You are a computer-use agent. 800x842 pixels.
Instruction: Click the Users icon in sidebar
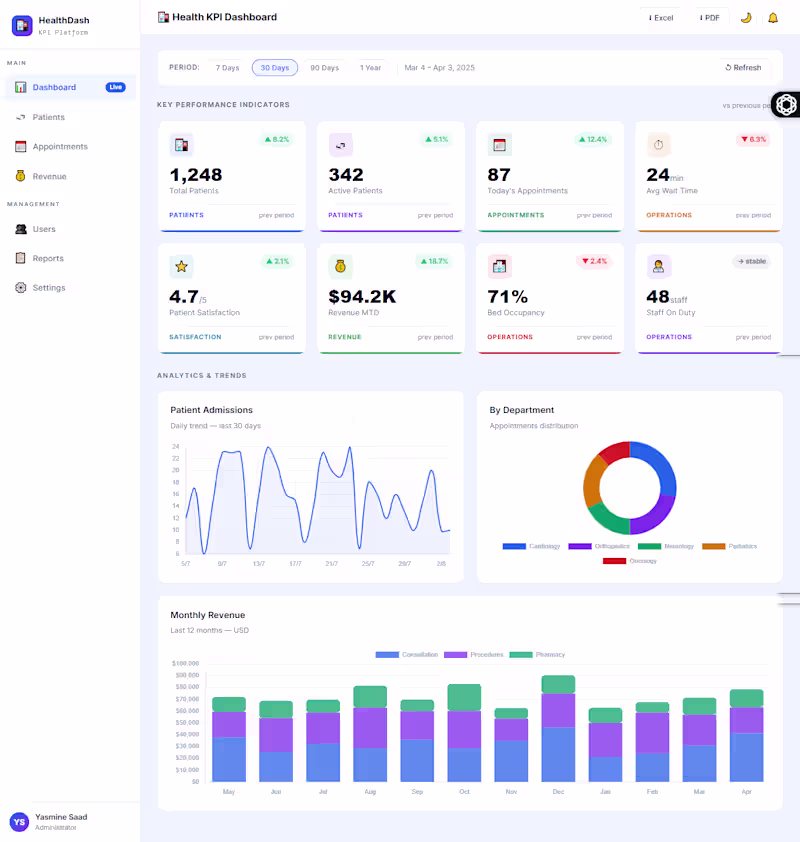[20, 229]
